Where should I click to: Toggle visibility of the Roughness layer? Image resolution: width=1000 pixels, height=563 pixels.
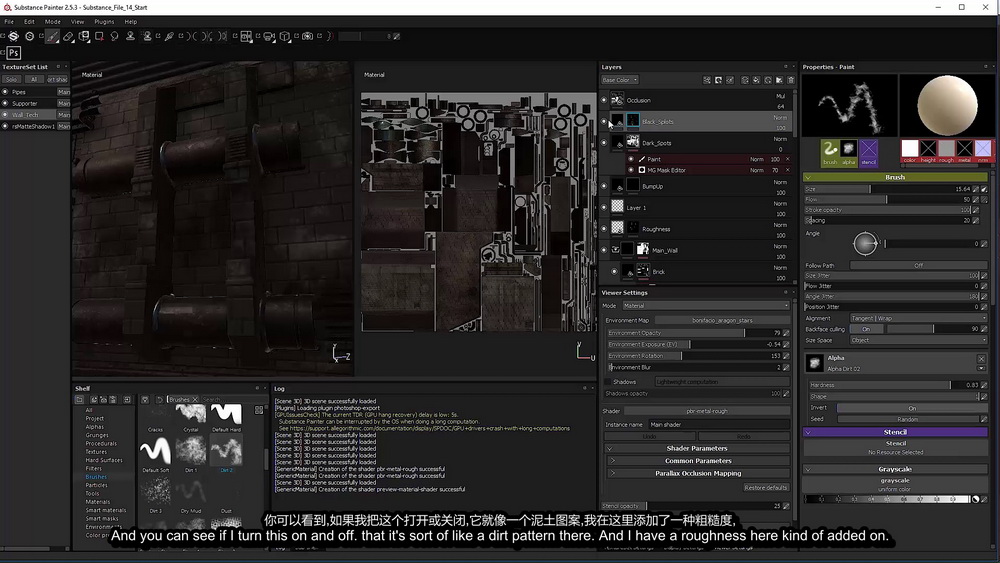click(604, 229)
